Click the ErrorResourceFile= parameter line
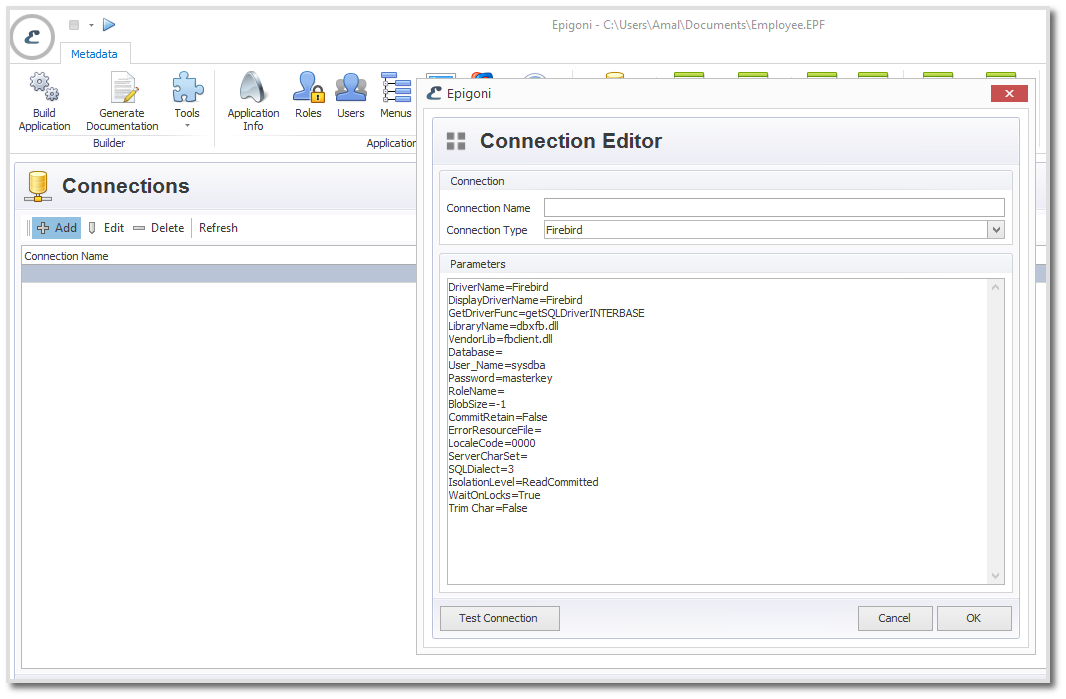Screen dimensions: 1066x699 click(495, 430)
